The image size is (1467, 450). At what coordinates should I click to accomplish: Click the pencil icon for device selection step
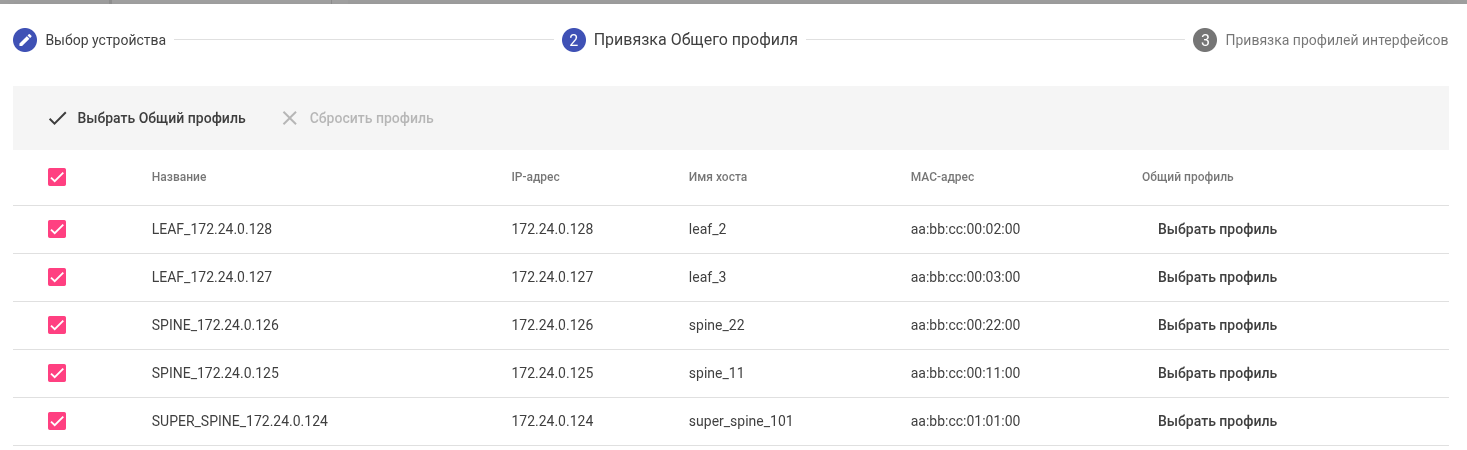25,41
